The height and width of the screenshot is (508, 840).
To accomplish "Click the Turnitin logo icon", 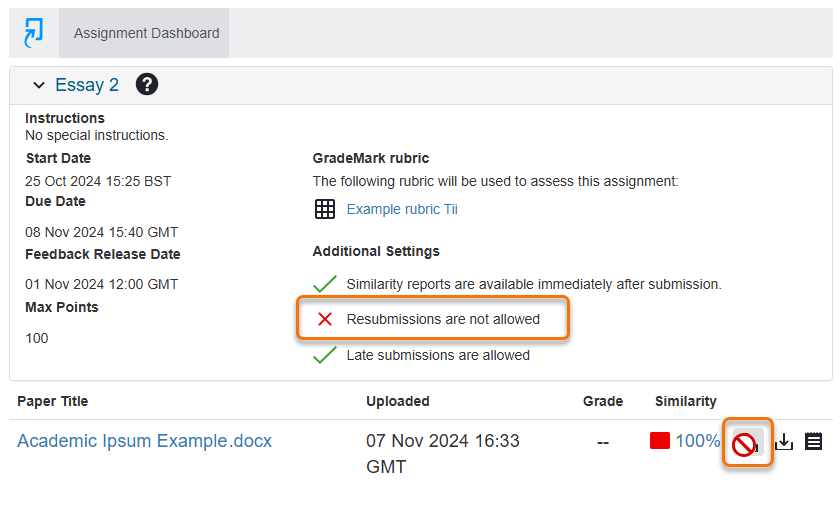I will click(34, 33).
